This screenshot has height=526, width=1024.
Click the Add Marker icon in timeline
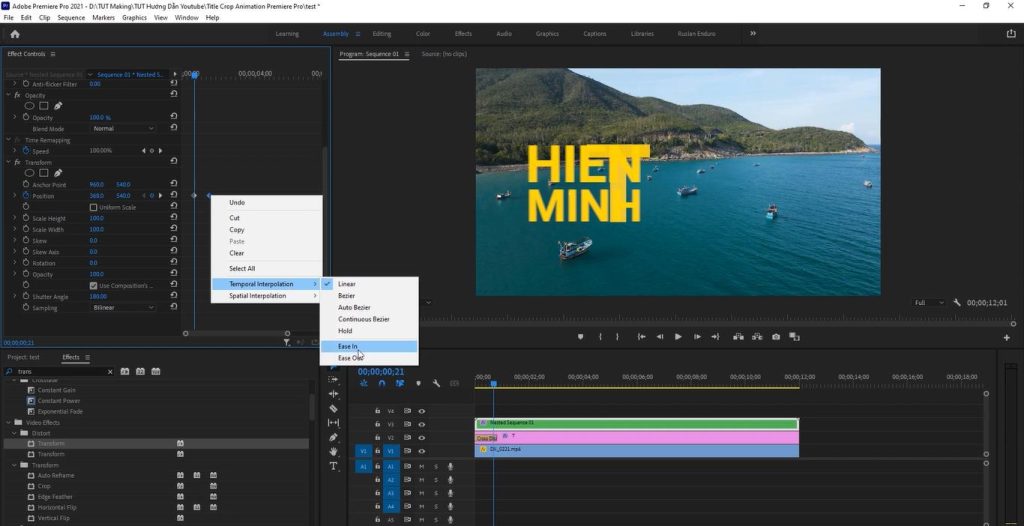[x=419, y=384]
